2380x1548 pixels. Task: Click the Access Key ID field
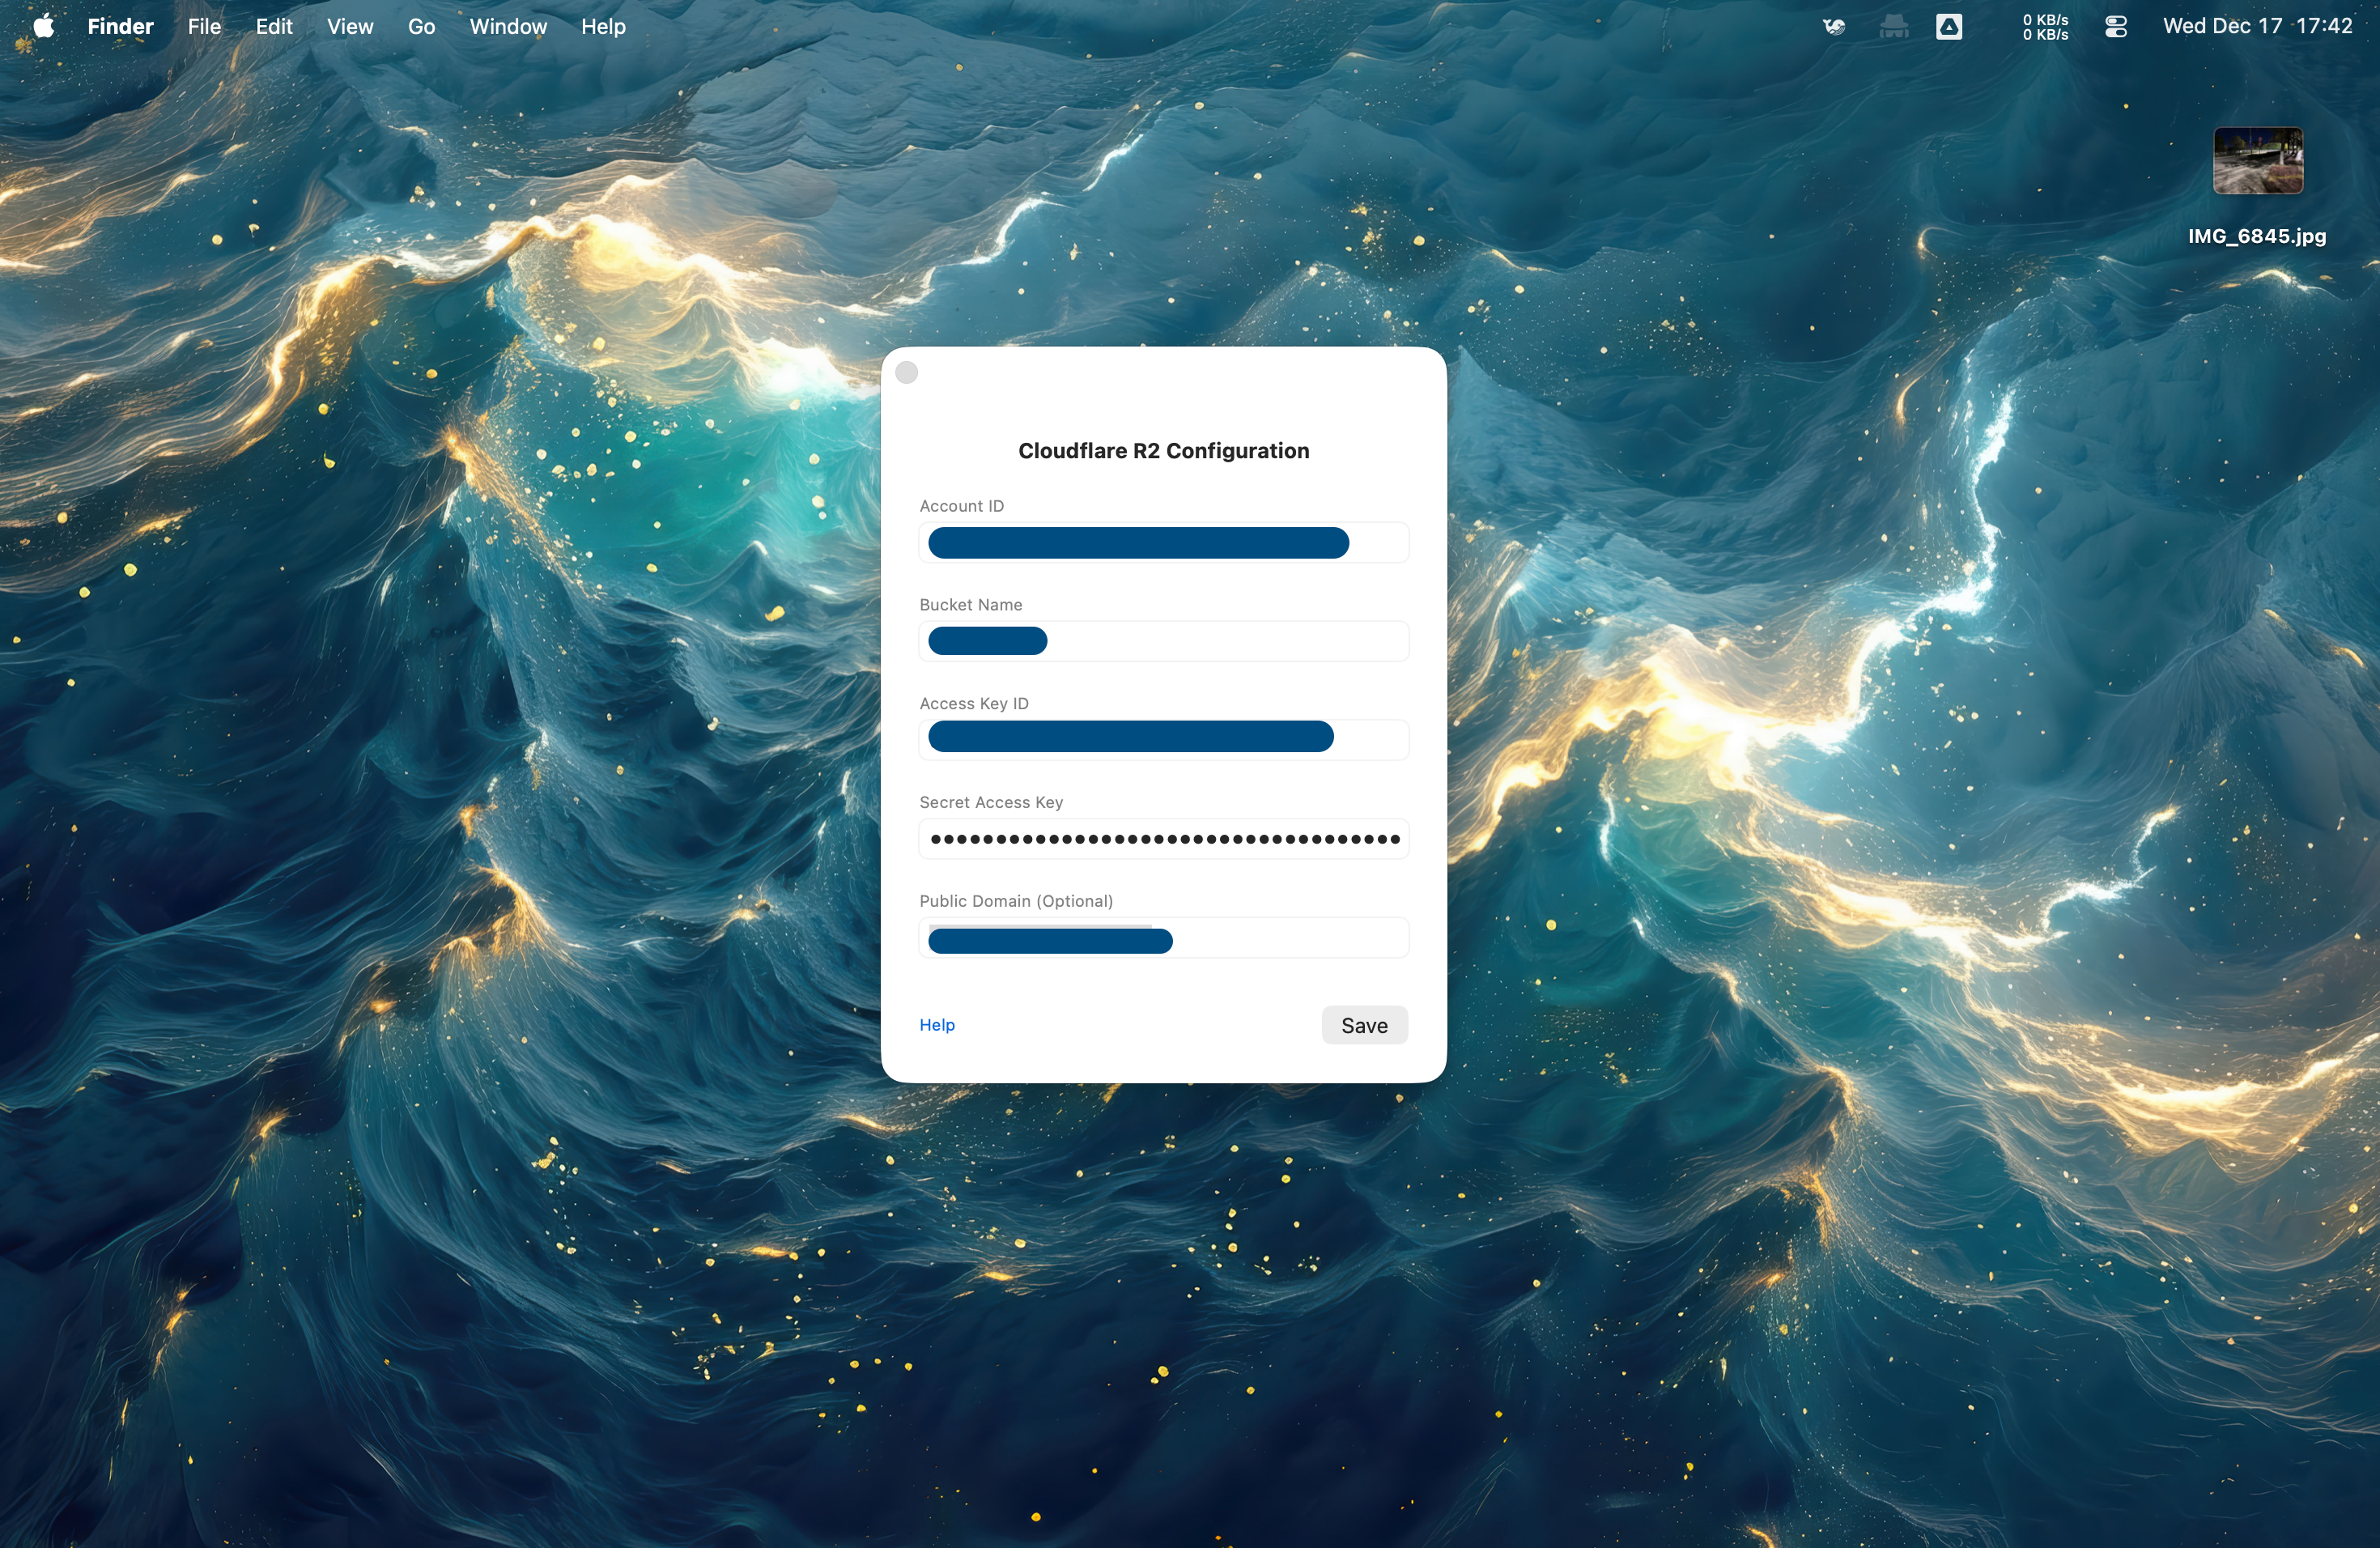pos(1163,738)
